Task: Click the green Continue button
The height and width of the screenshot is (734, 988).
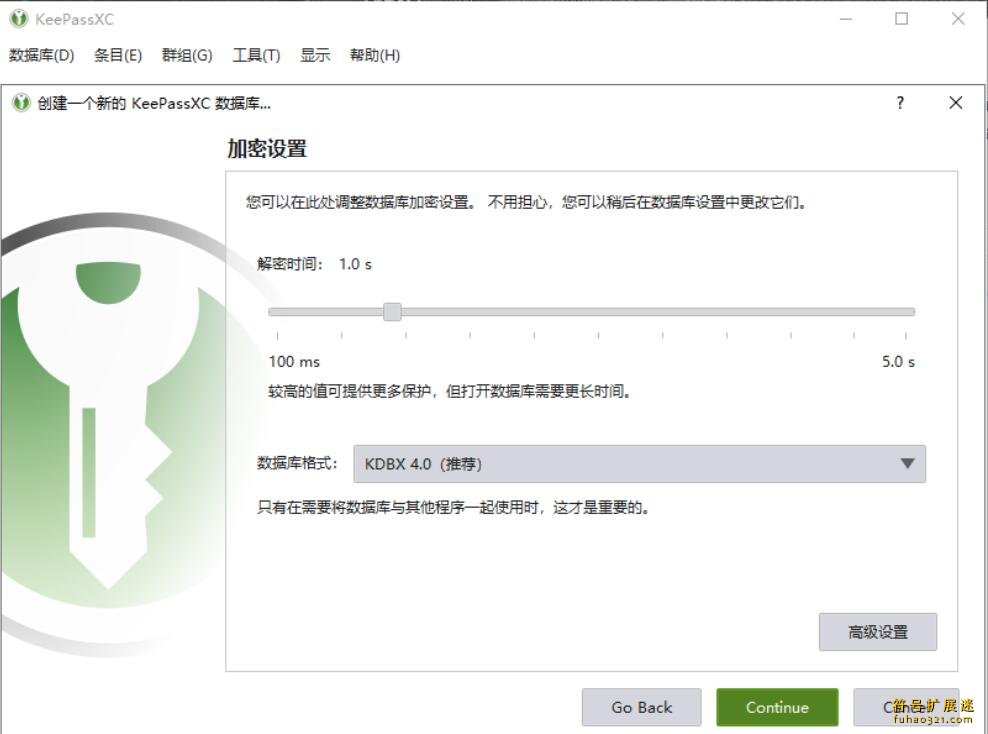Action: point(777,708)
